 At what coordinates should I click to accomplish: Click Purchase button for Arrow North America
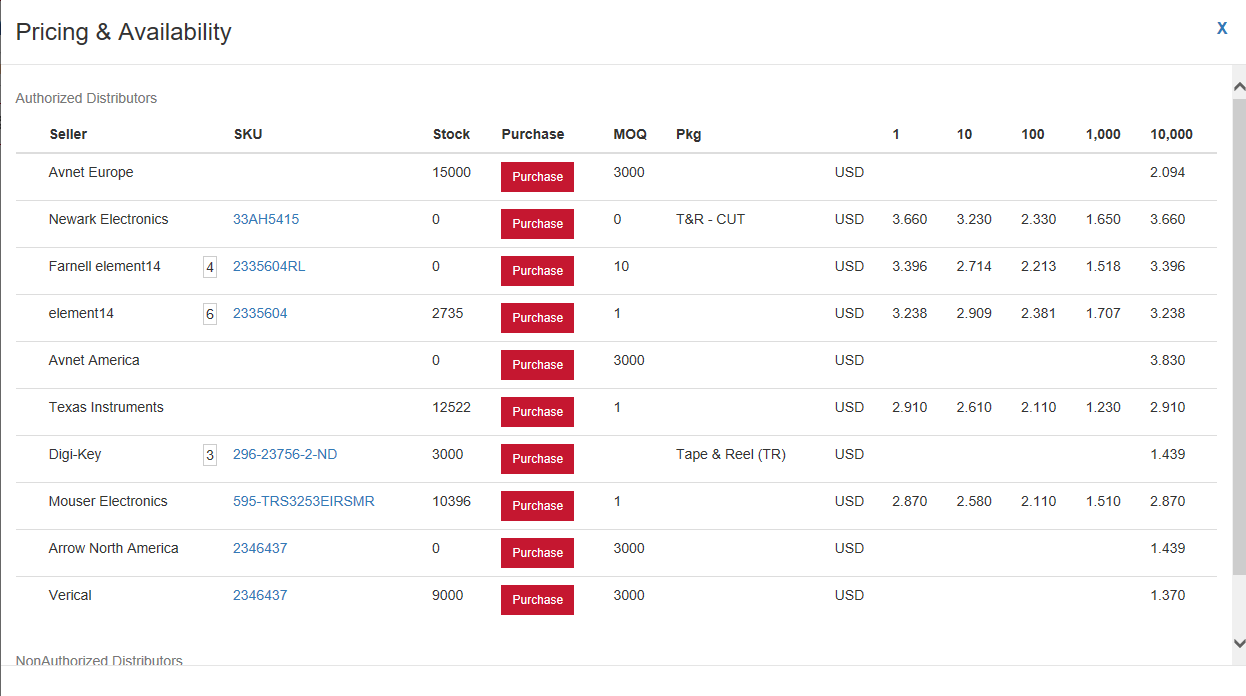click(537, 553)
